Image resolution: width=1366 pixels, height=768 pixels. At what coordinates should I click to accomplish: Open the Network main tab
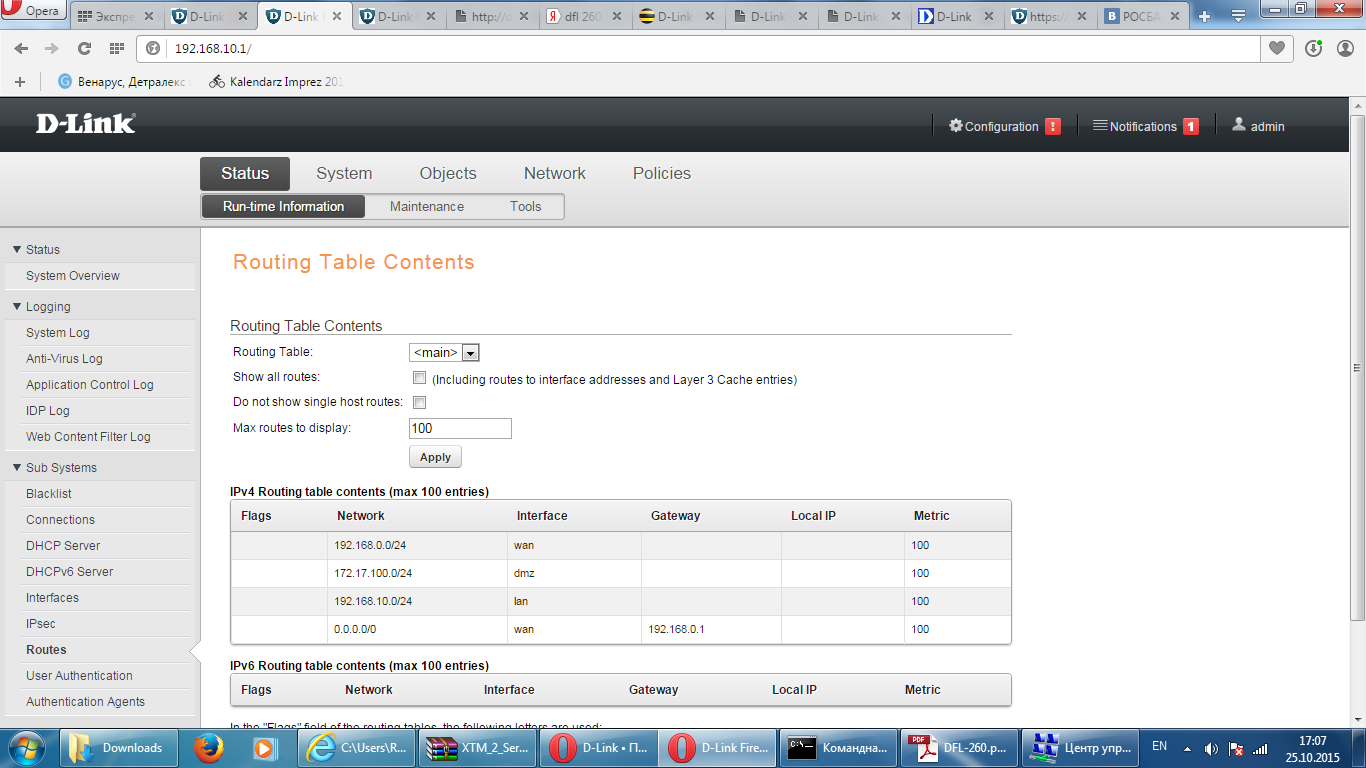[x=555, y=173]
